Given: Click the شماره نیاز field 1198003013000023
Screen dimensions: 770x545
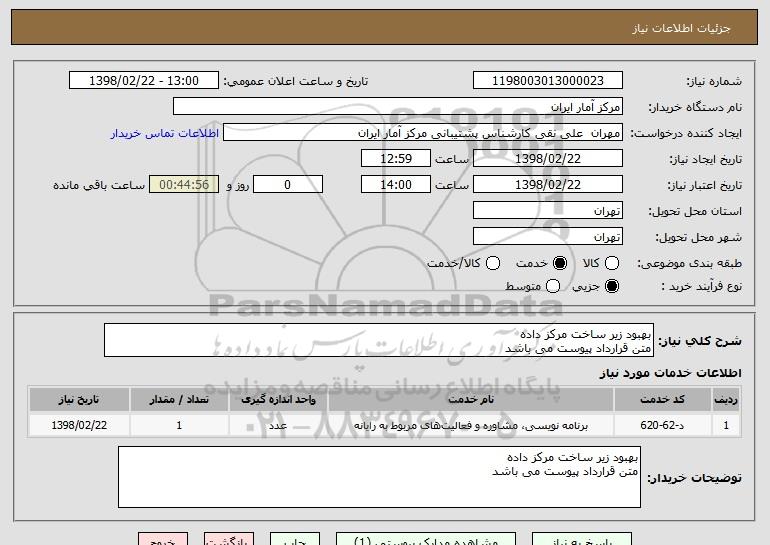Looking at the screenshot, I should pos(548,81).
